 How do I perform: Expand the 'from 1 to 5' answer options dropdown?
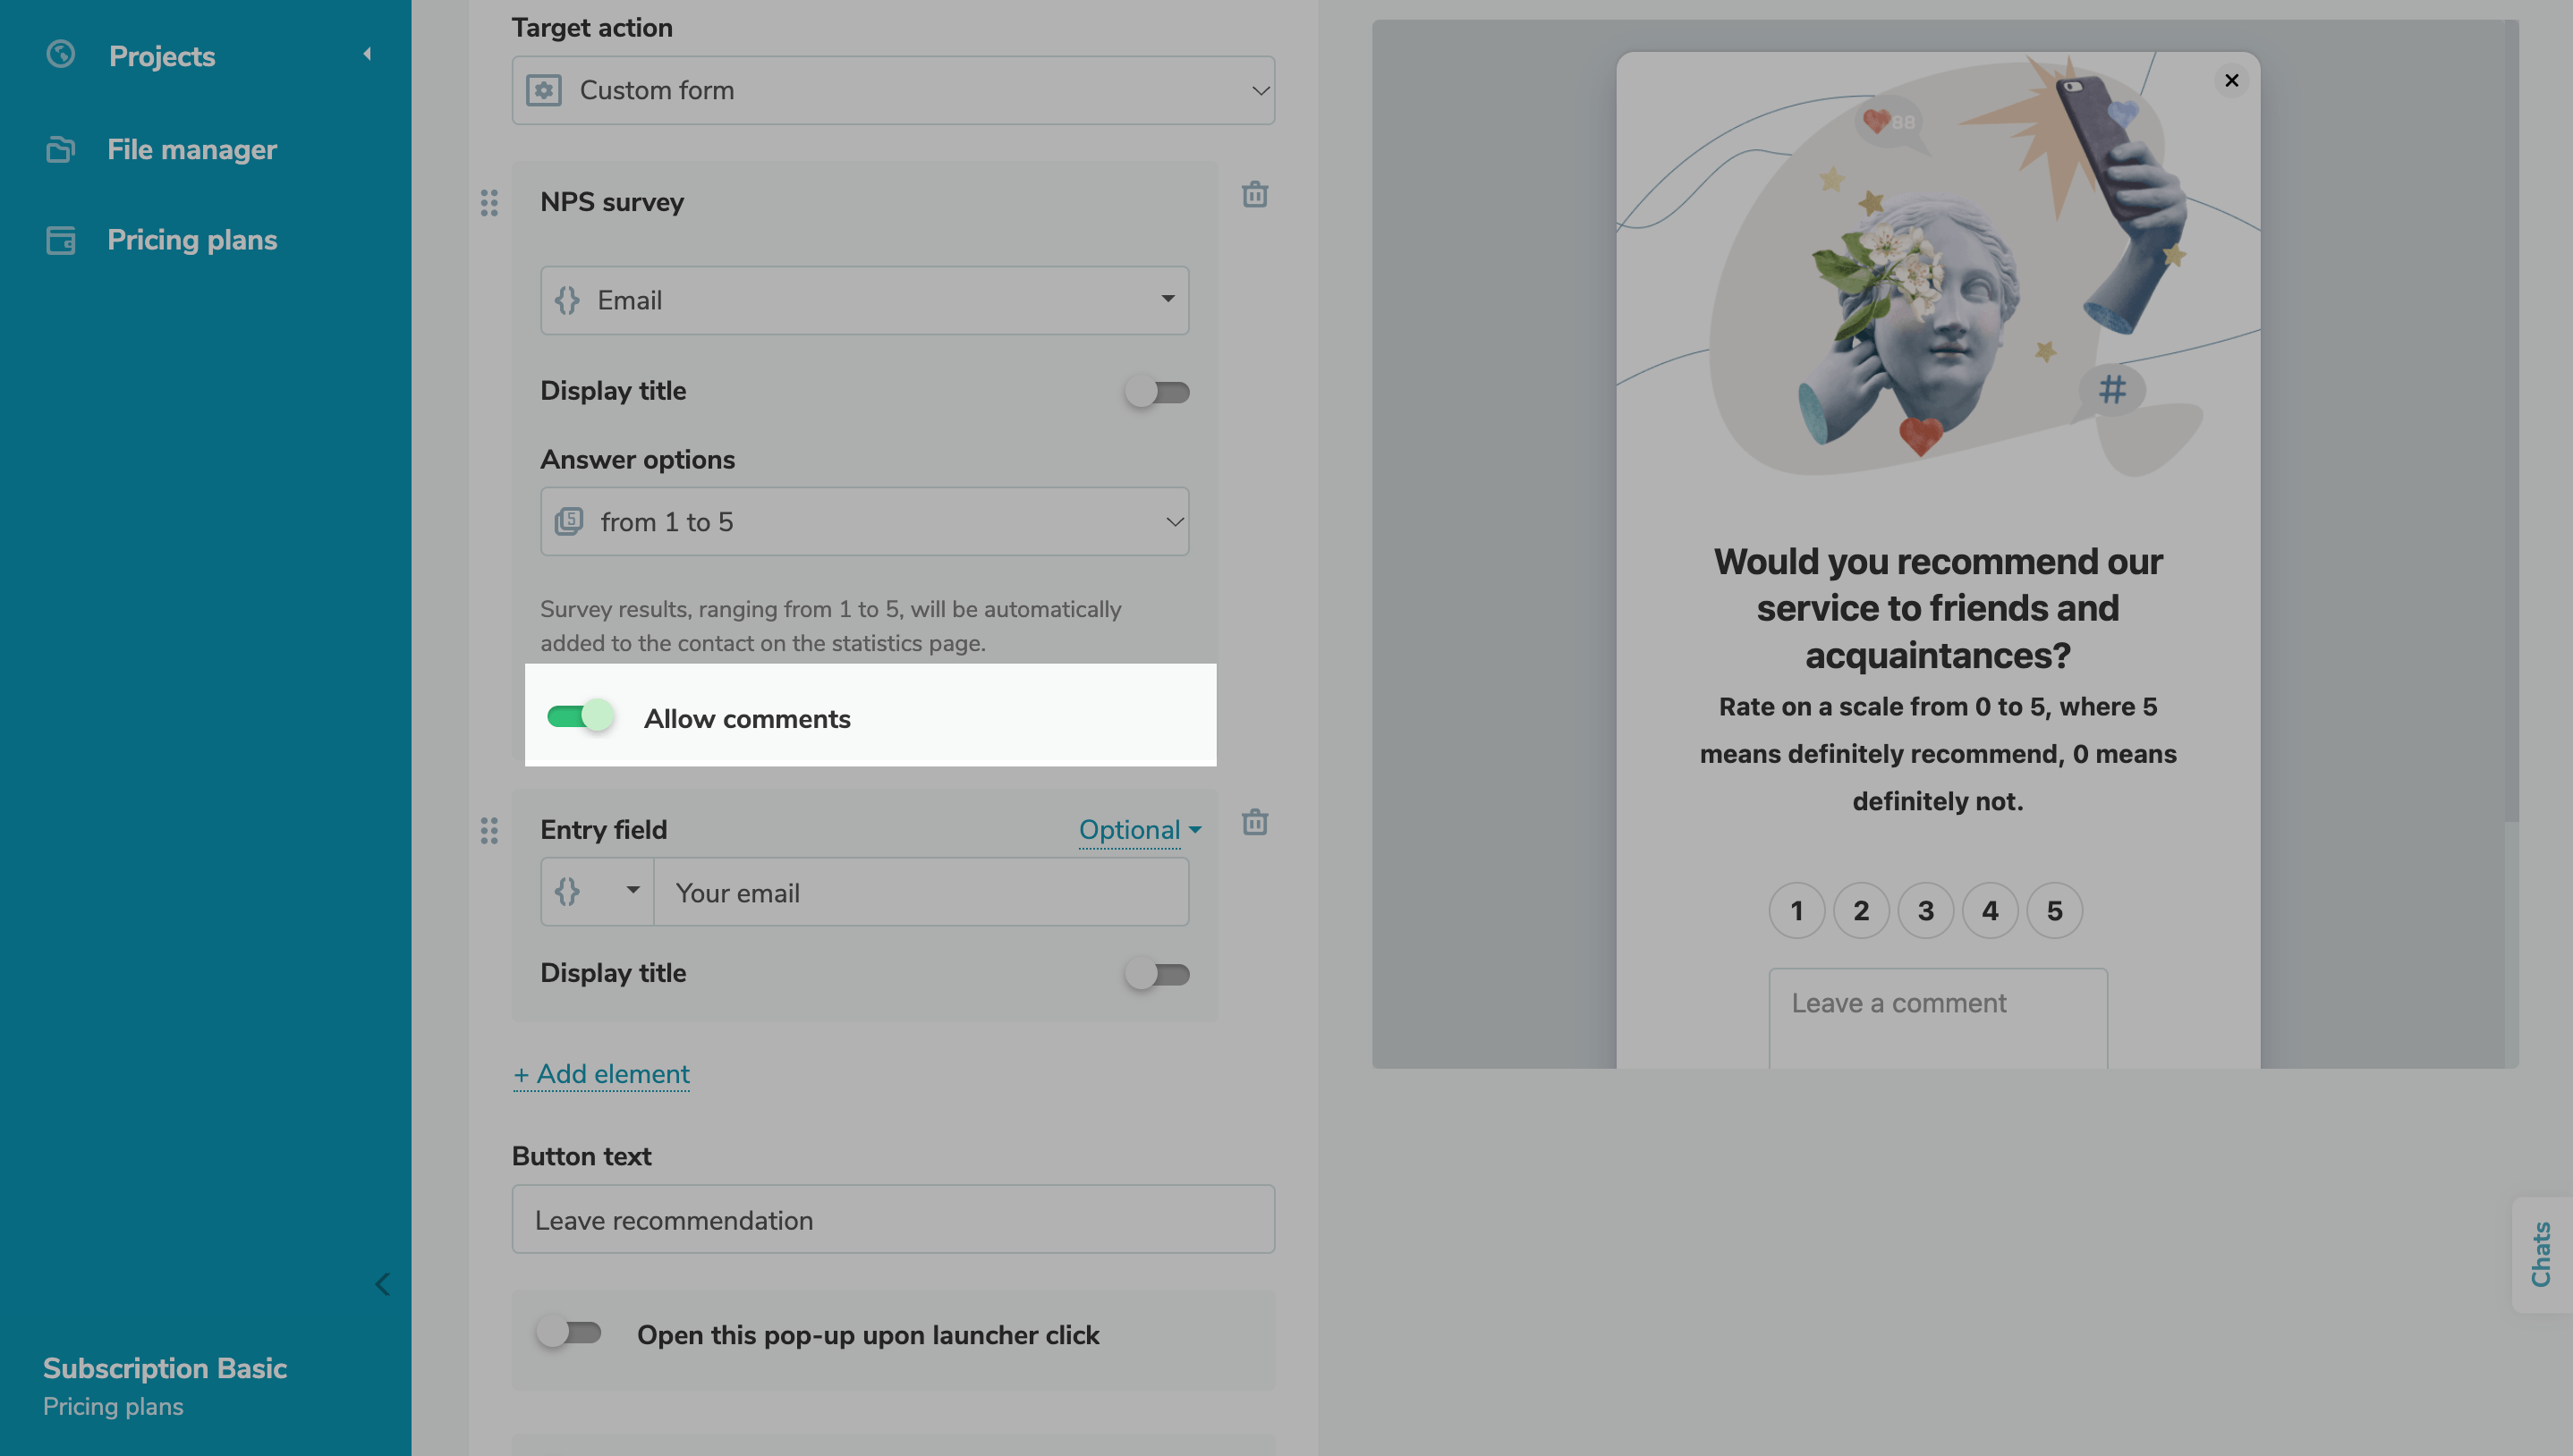[x=864, y=522]
